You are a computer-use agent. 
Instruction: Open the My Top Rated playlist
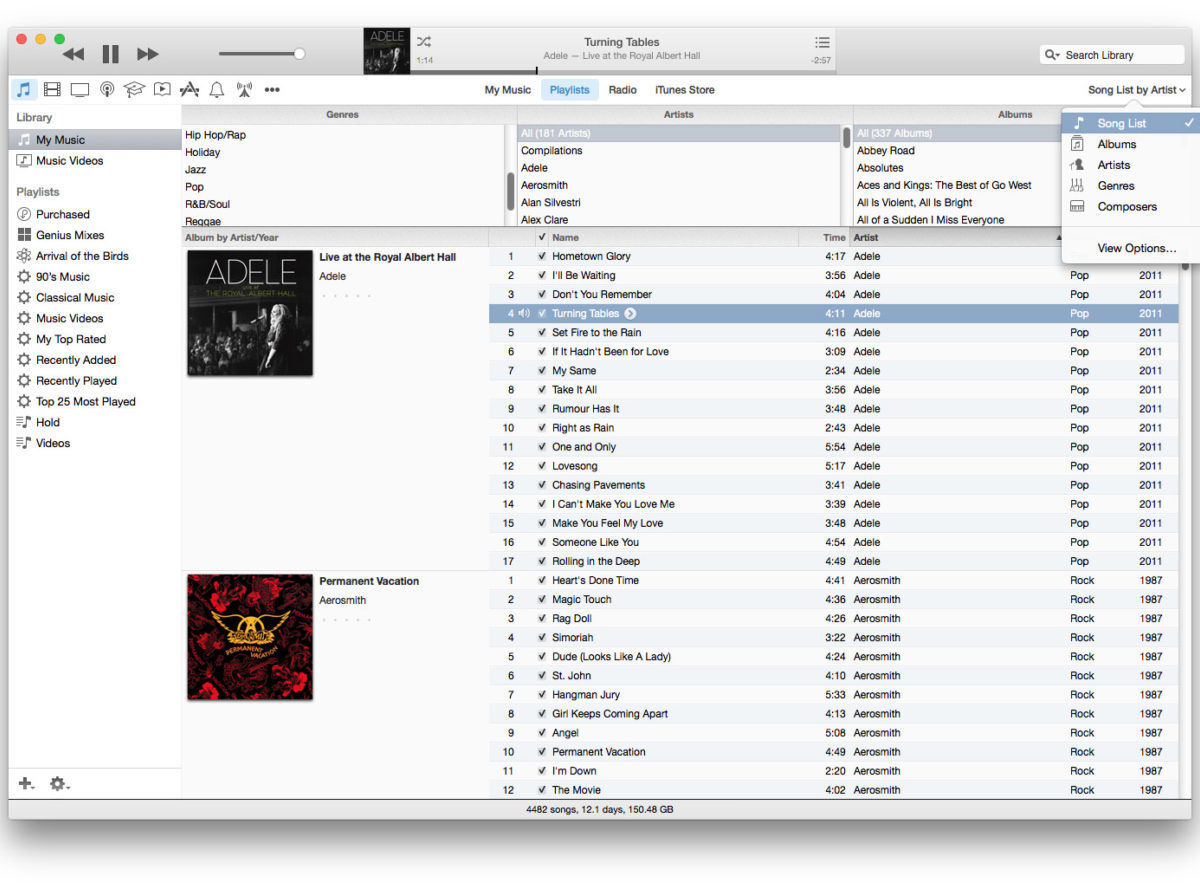pos(95,339)
